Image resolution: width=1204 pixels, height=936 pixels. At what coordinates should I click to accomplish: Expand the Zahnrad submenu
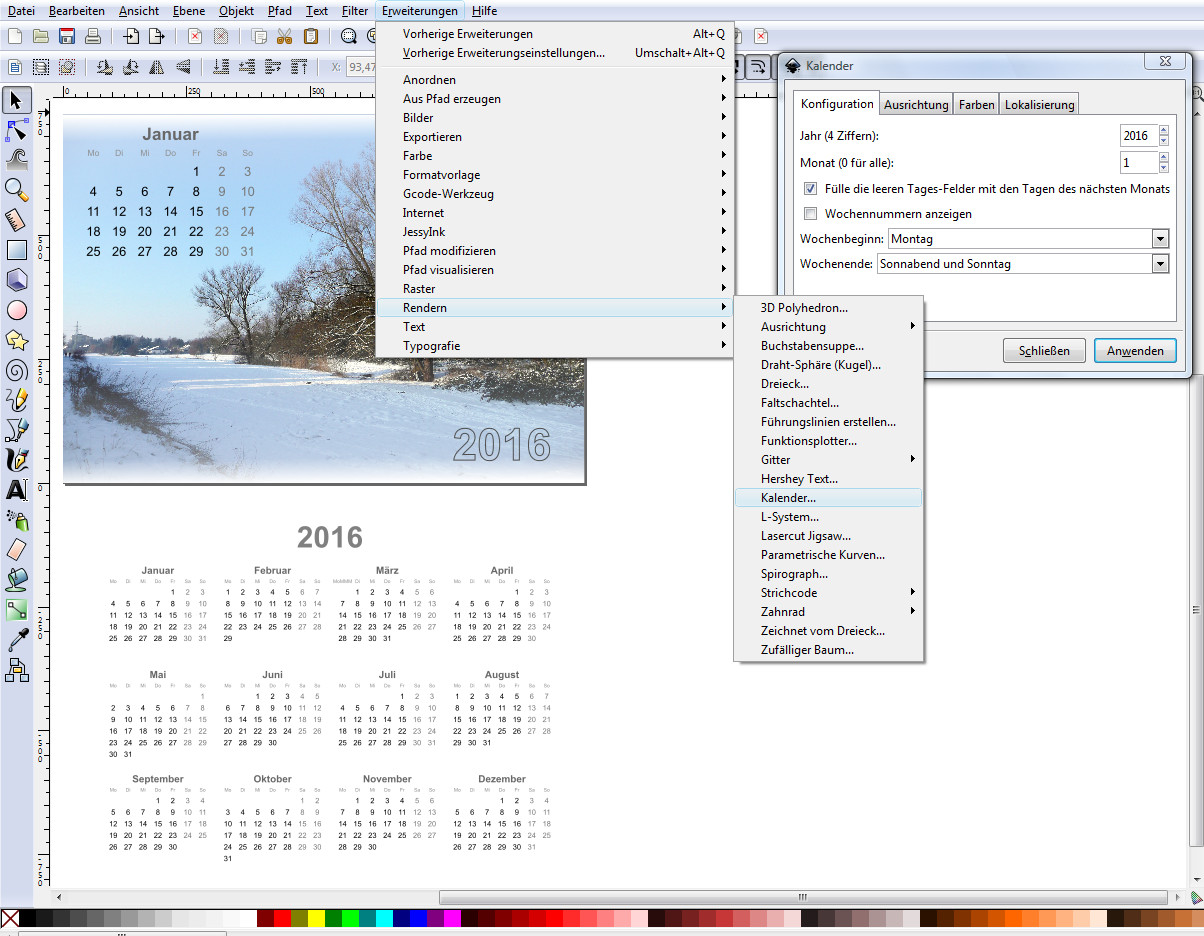[828, 612]
